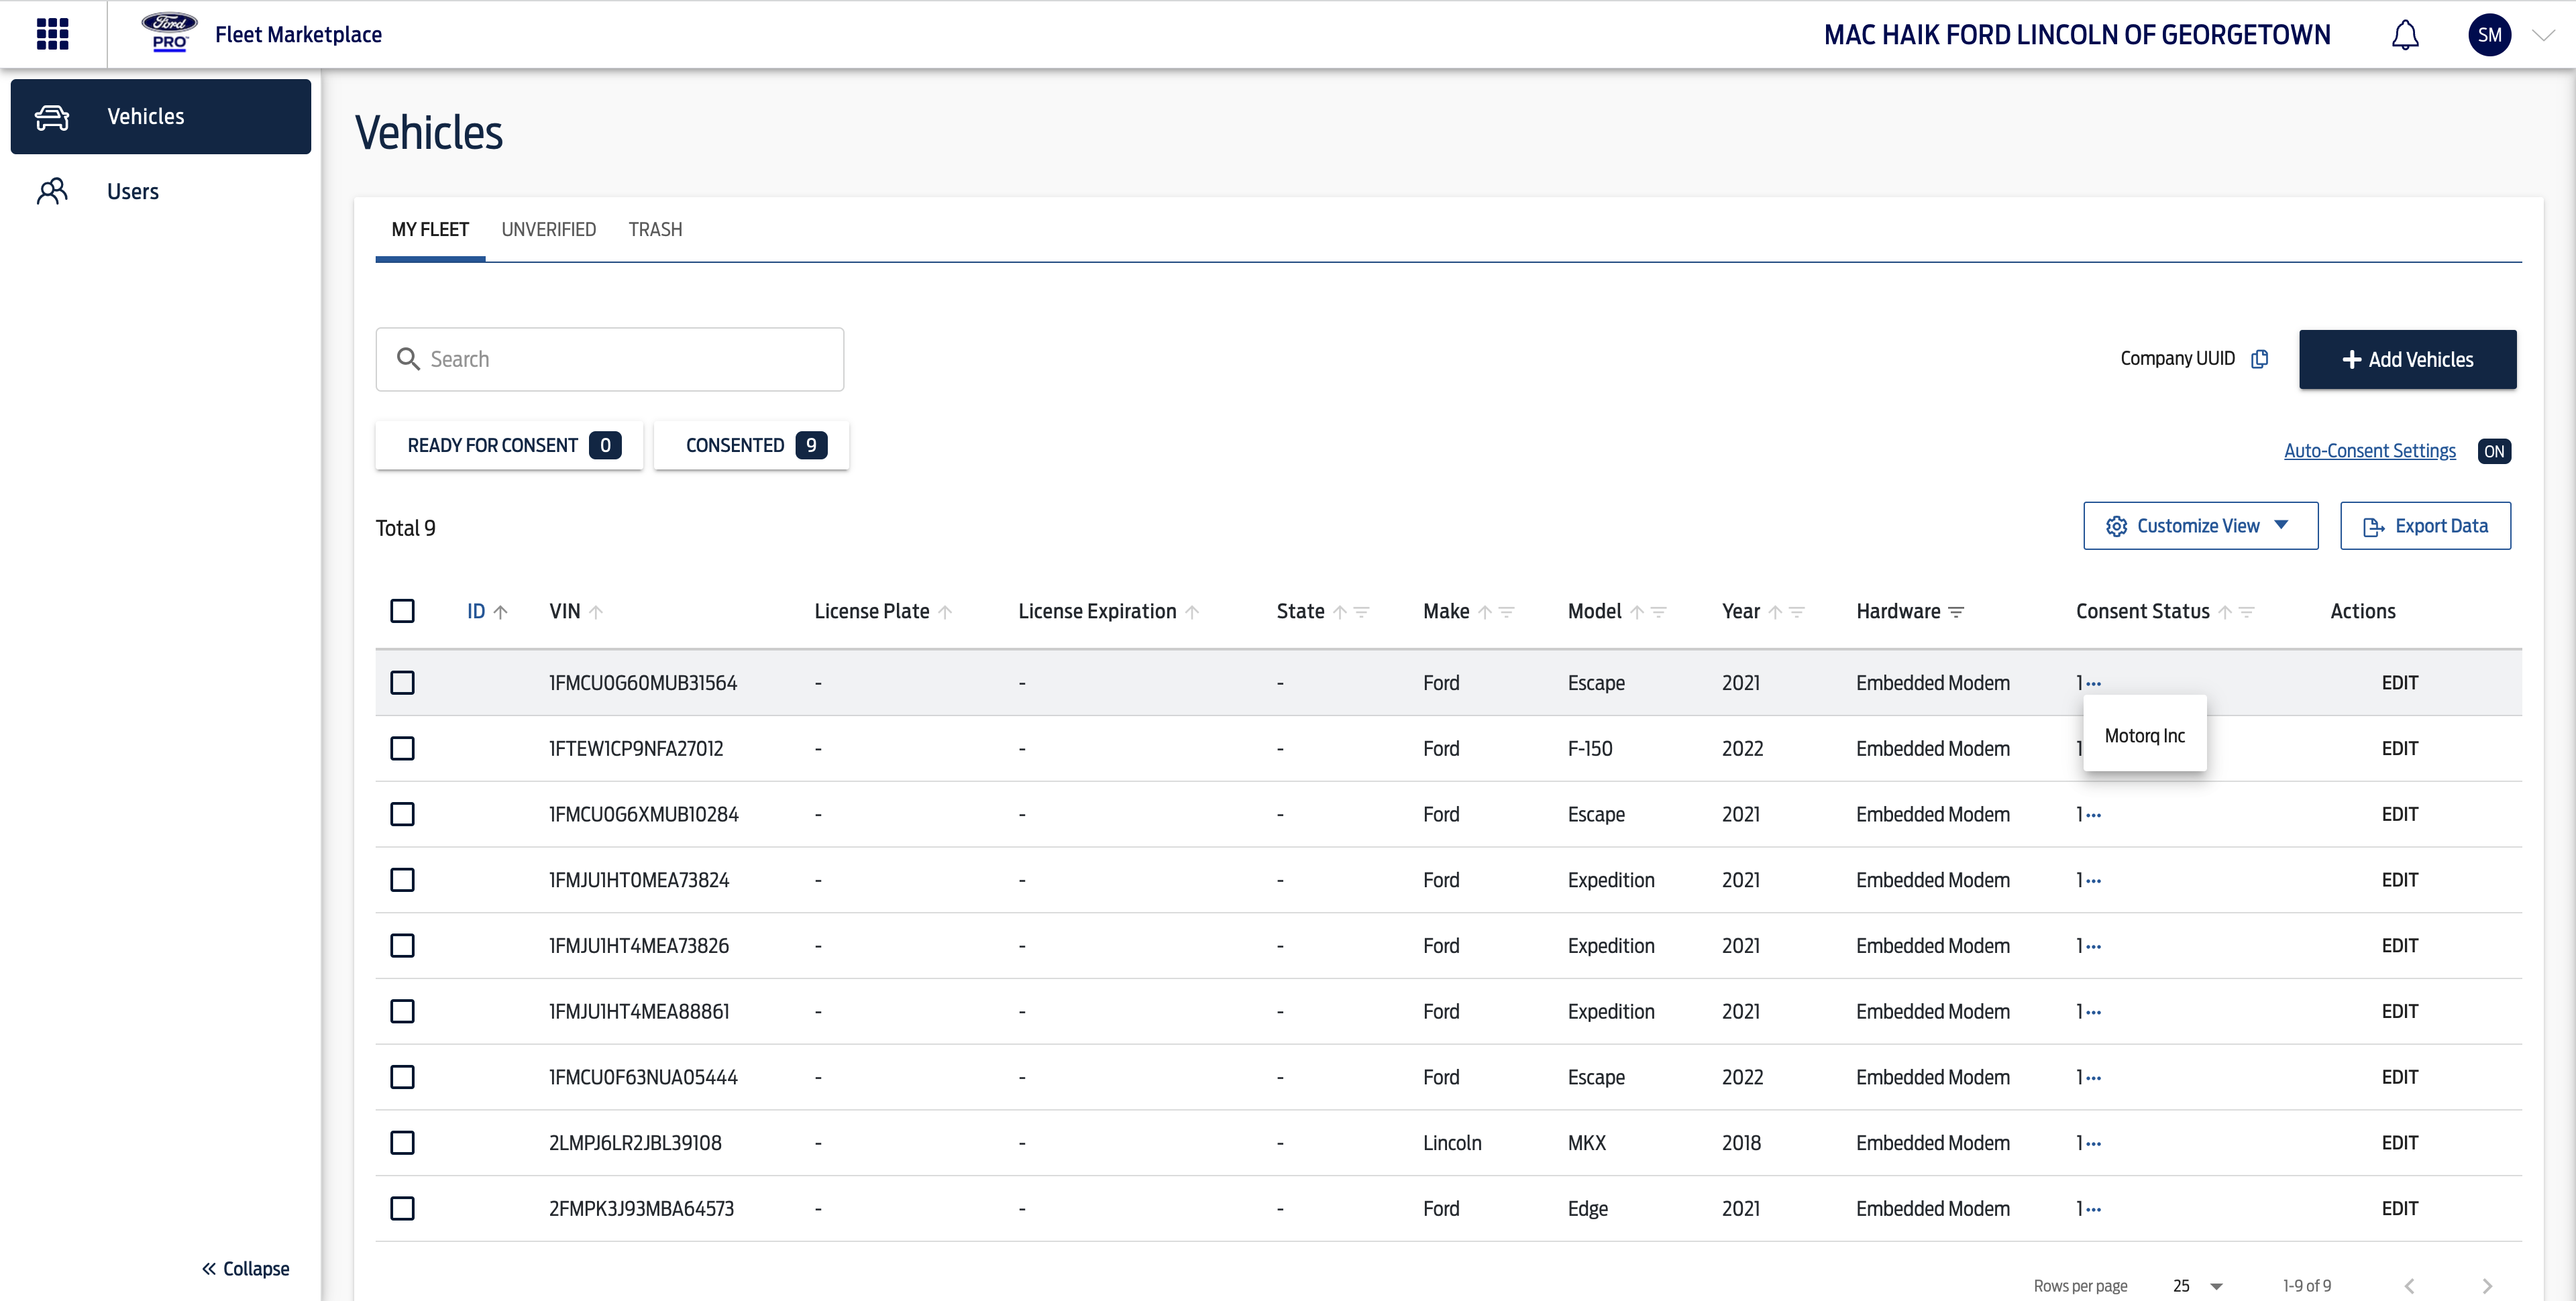
Task: Click the SM profile avatar
Action: click(2490, 34)
